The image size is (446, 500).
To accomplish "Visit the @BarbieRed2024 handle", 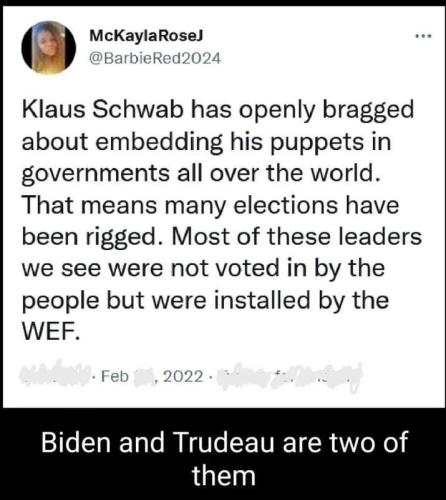I will [155, 59].
